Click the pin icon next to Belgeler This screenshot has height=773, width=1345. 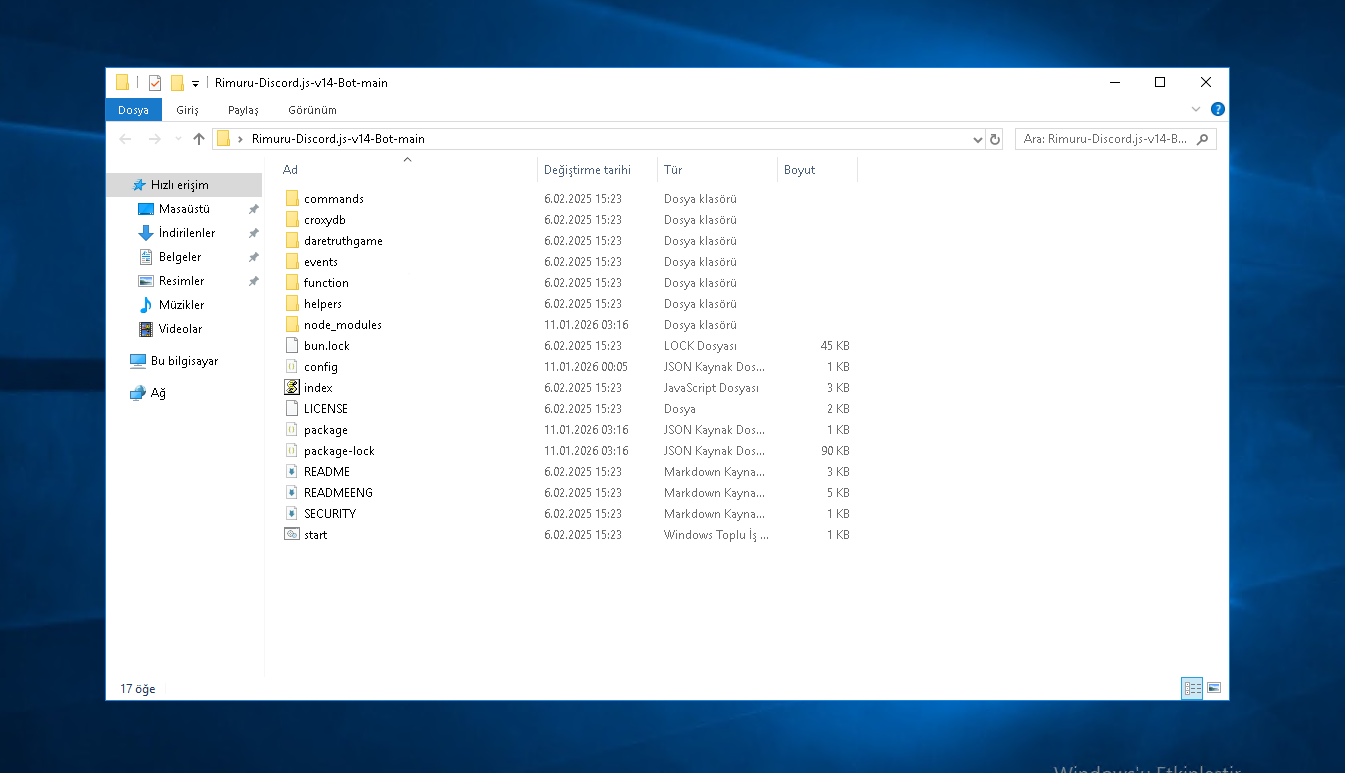[x=253, y=257]
